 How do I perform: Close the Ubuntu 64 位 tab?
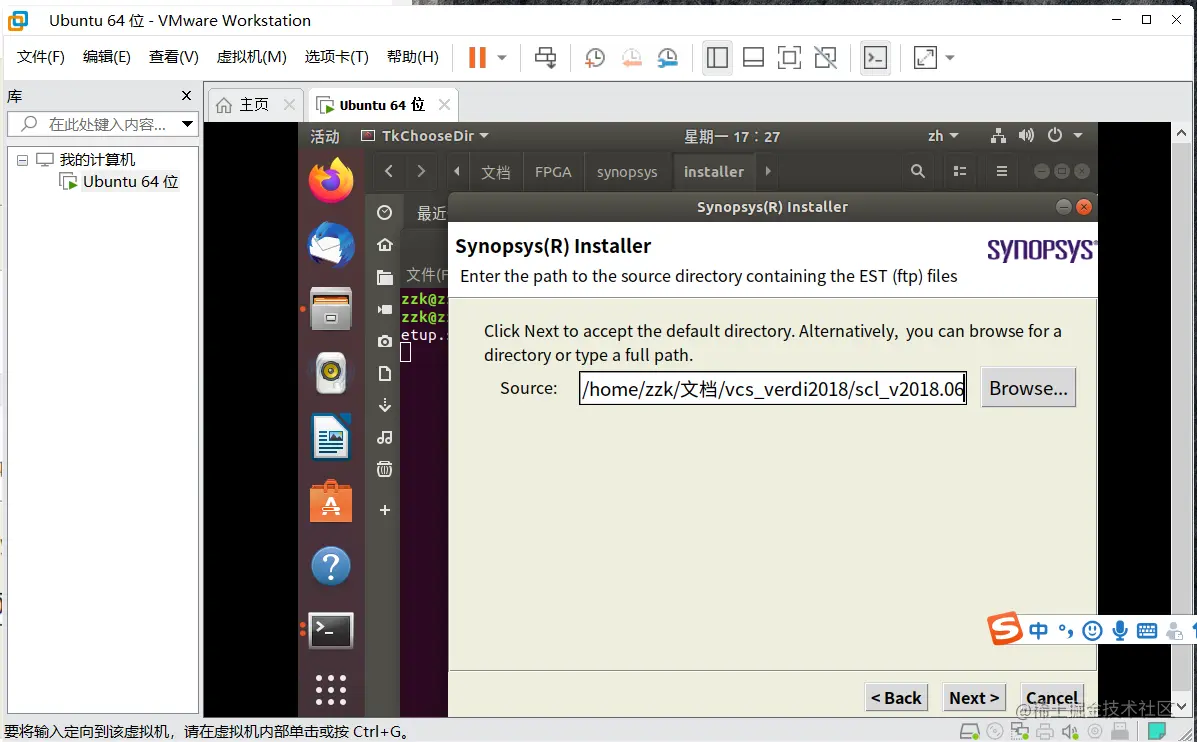[444, 105]
